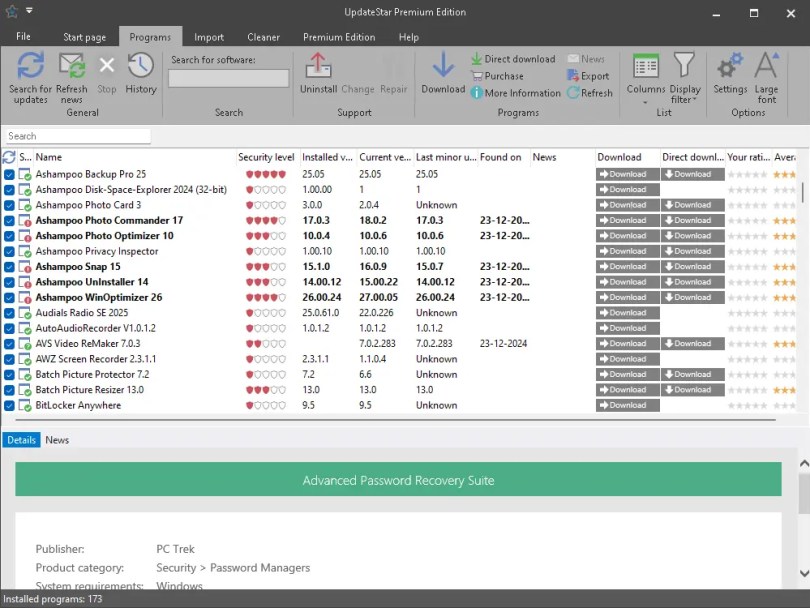Image resolution: width=810 pixels, height=608 pixels.
Task: Open the Settings gears icon
Action: pyautogui.click(x=730, y=66)
